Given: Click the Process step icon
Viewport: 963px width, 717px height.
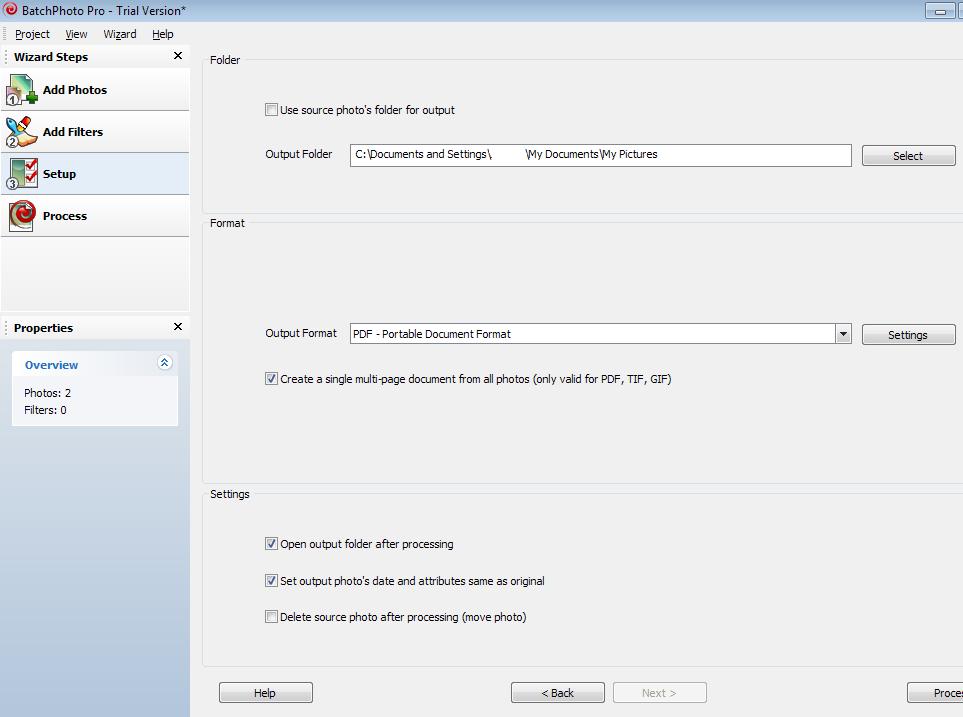Looking at the screenshot, I should click(22, 216).
